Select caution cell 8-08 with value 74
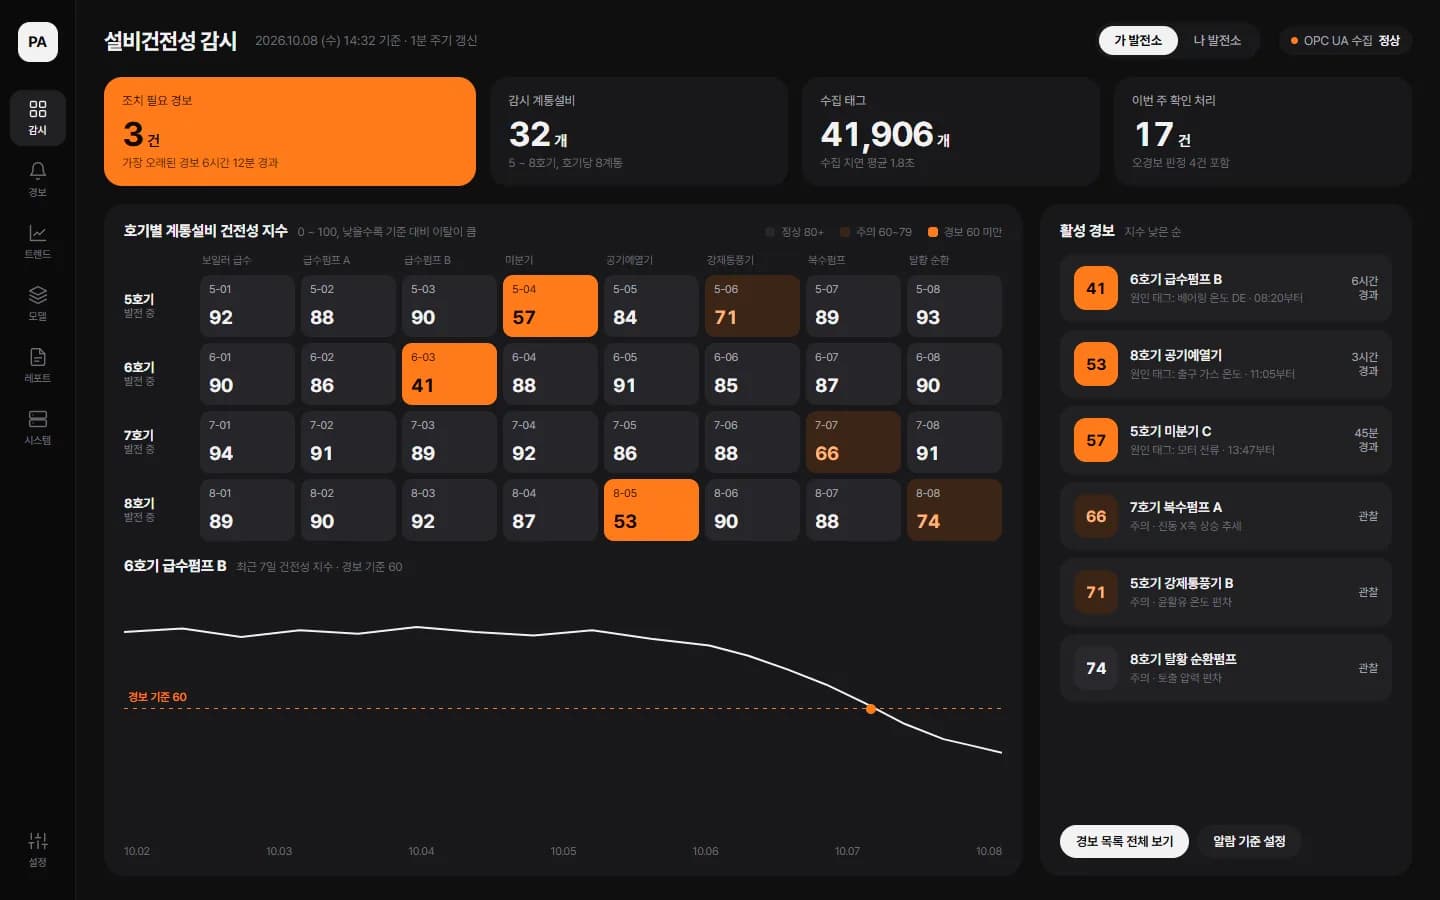Screen dimensions: 1440x900 [954, 510]
